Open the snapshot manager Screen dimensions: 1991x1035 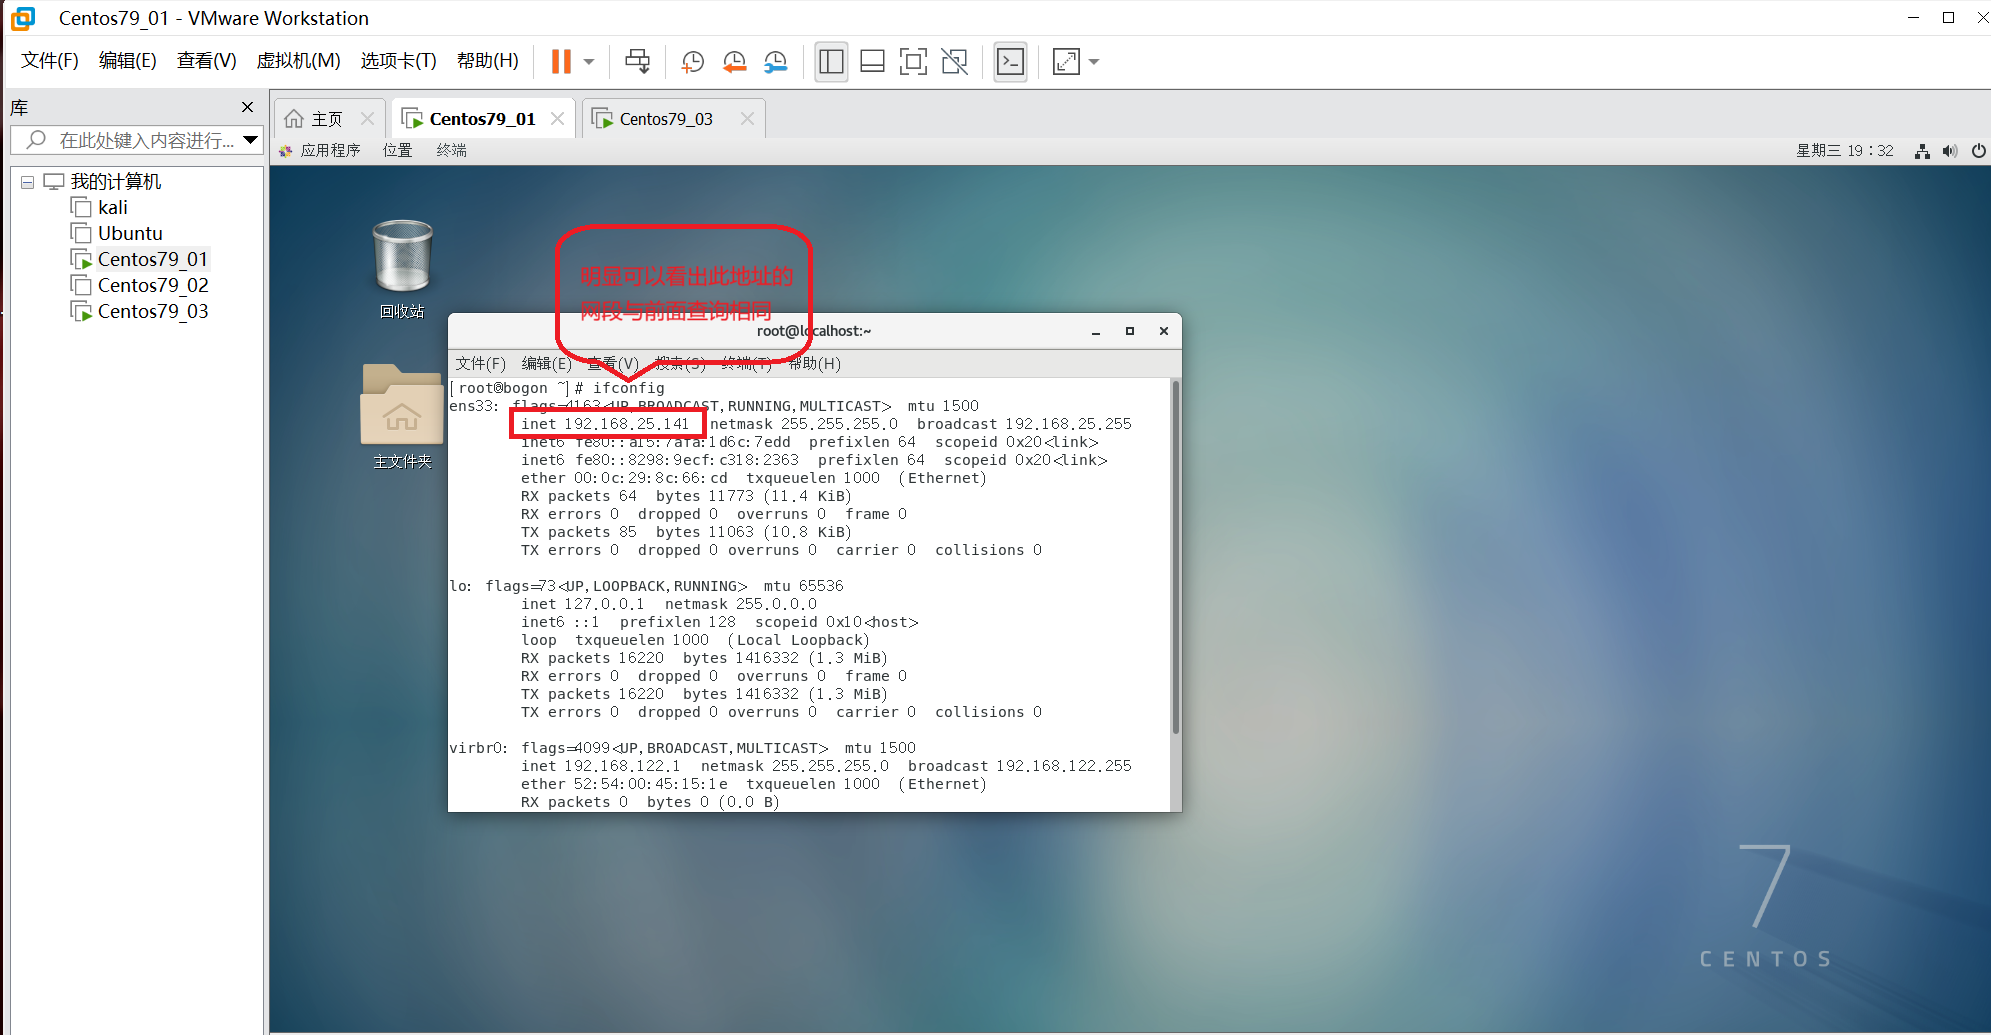775,62
